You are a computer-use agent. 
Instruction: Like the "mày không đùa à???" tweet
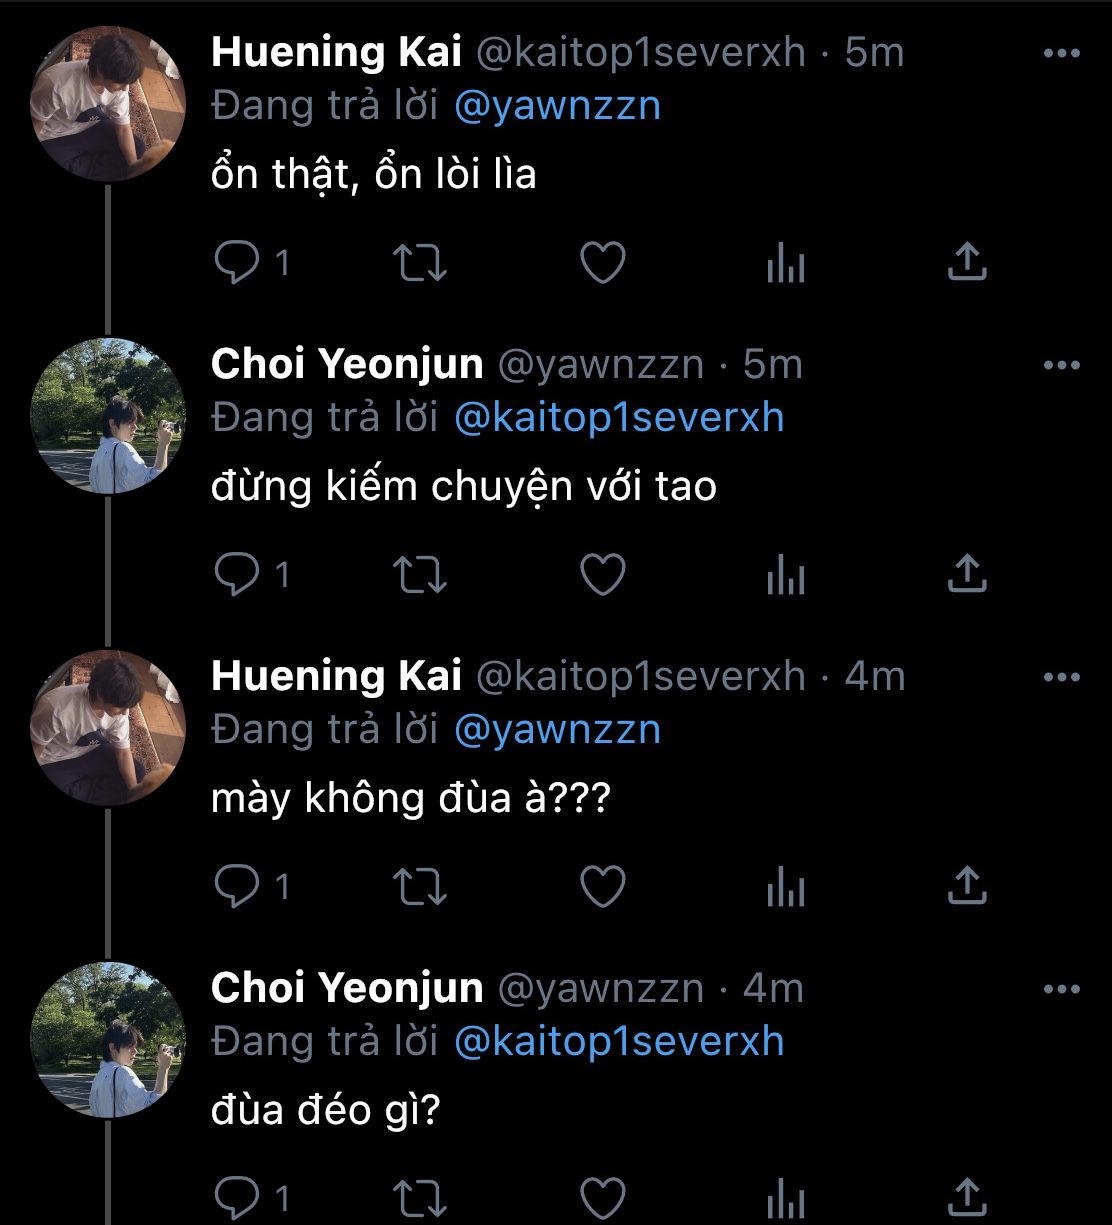[x=603, y=887]
